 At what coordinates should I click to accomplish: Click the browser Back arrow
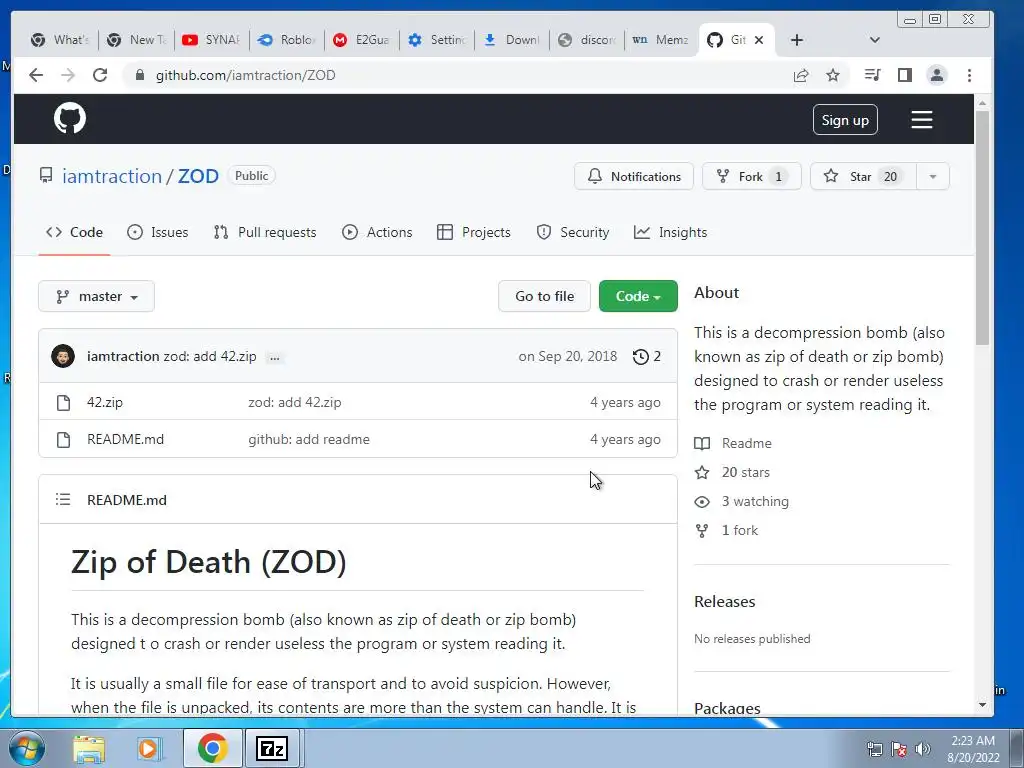click(36, 75)
